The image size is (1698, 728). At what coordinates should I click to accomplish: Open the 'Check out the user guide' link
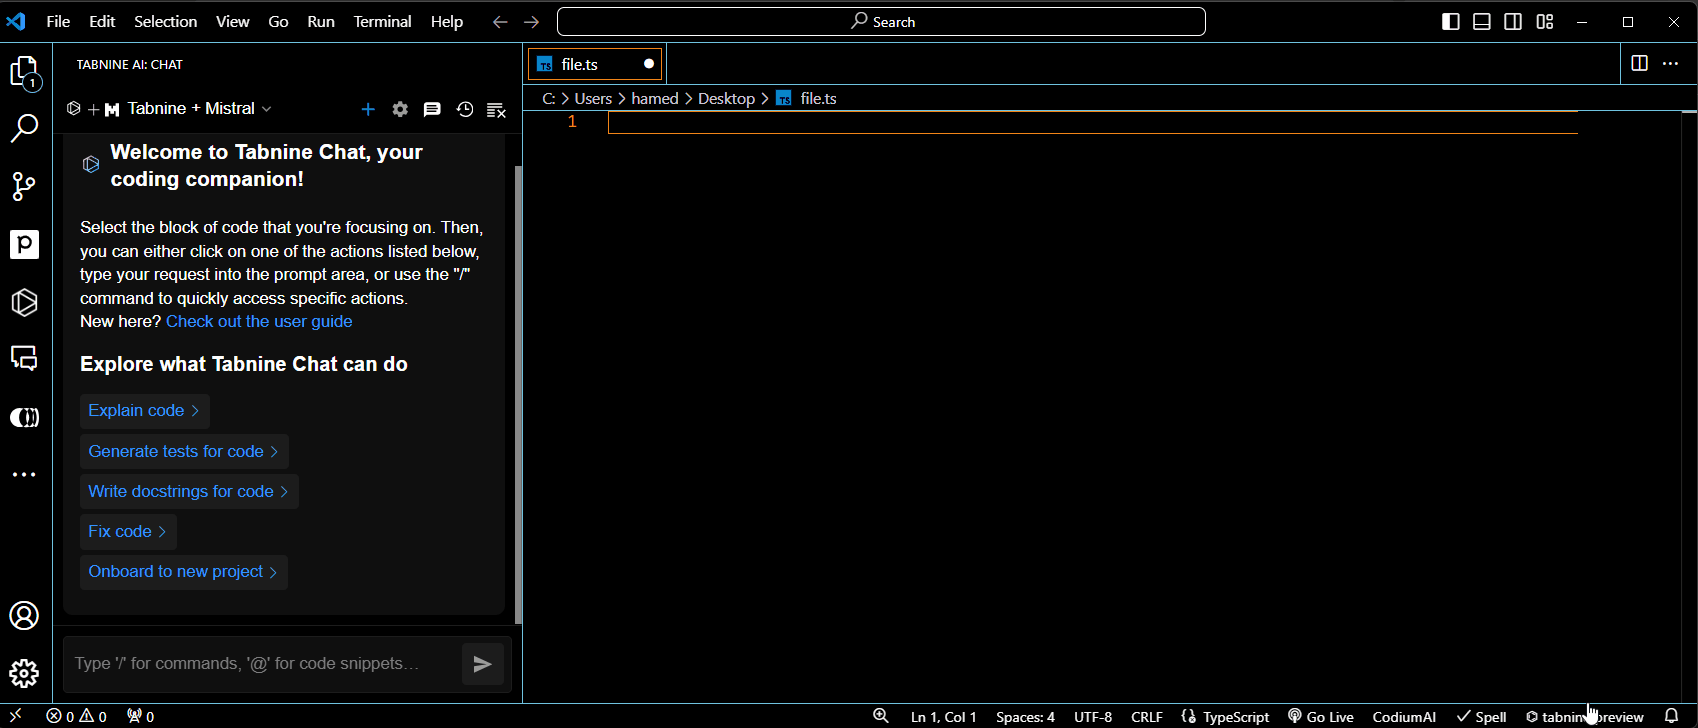pos(259,322)
